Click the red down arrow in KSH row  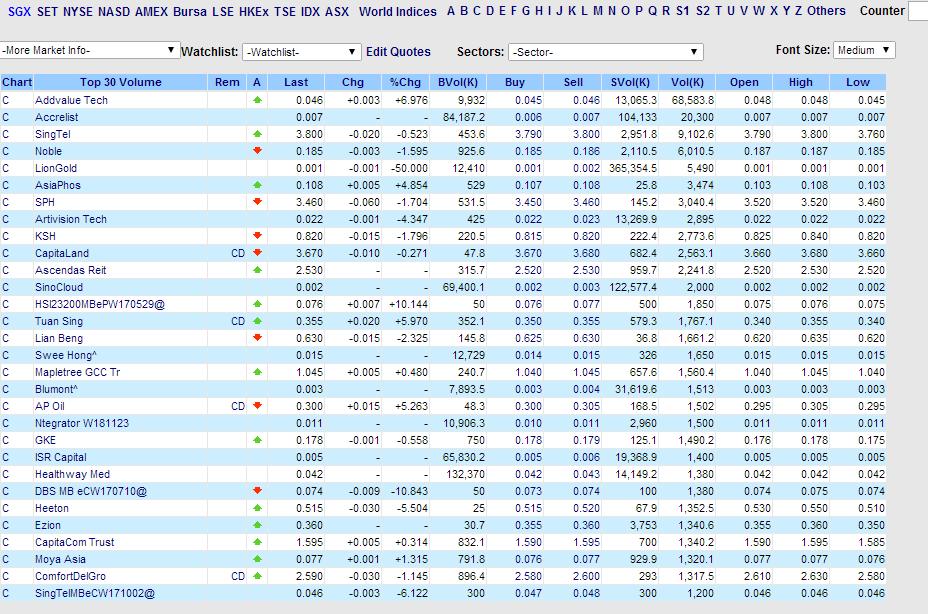[257, 236]
